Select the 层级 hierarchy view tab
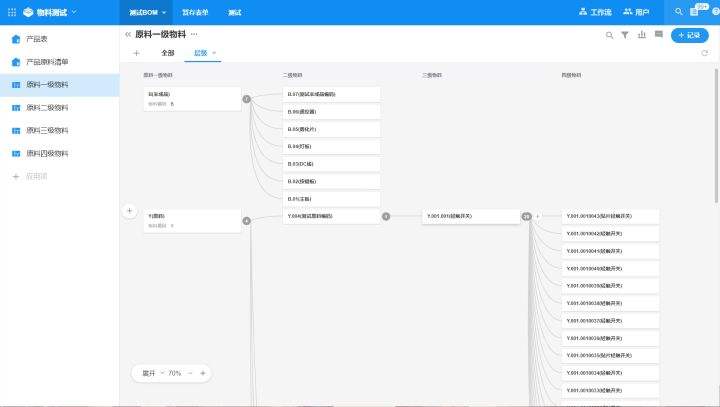The width and height of the screenshot is (720, 407). tap(201, 53)
